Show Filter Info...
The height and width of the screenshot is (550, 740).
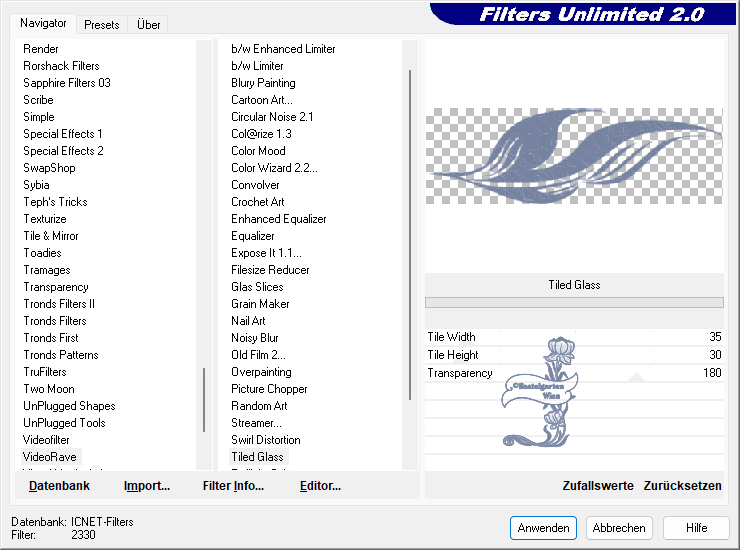pyautogui.click(x=233, y=486)
